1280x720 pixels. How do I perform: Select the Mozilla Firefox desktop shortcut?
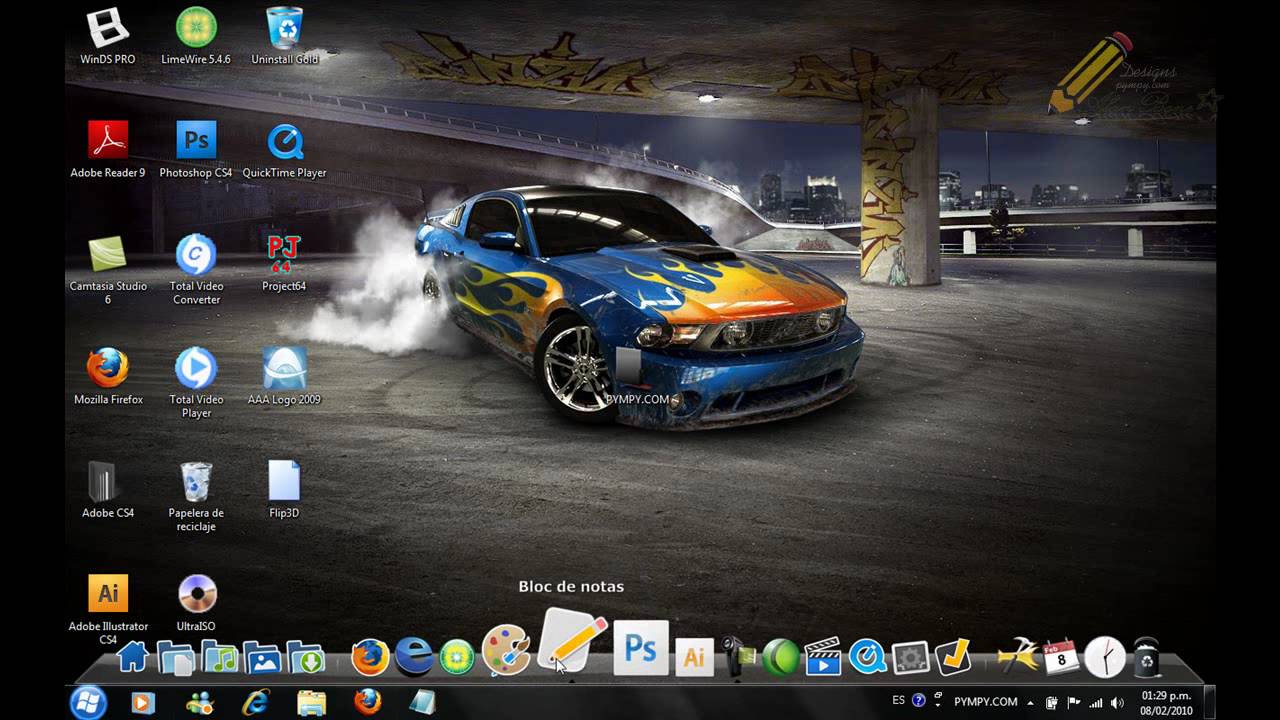[108, 376]
